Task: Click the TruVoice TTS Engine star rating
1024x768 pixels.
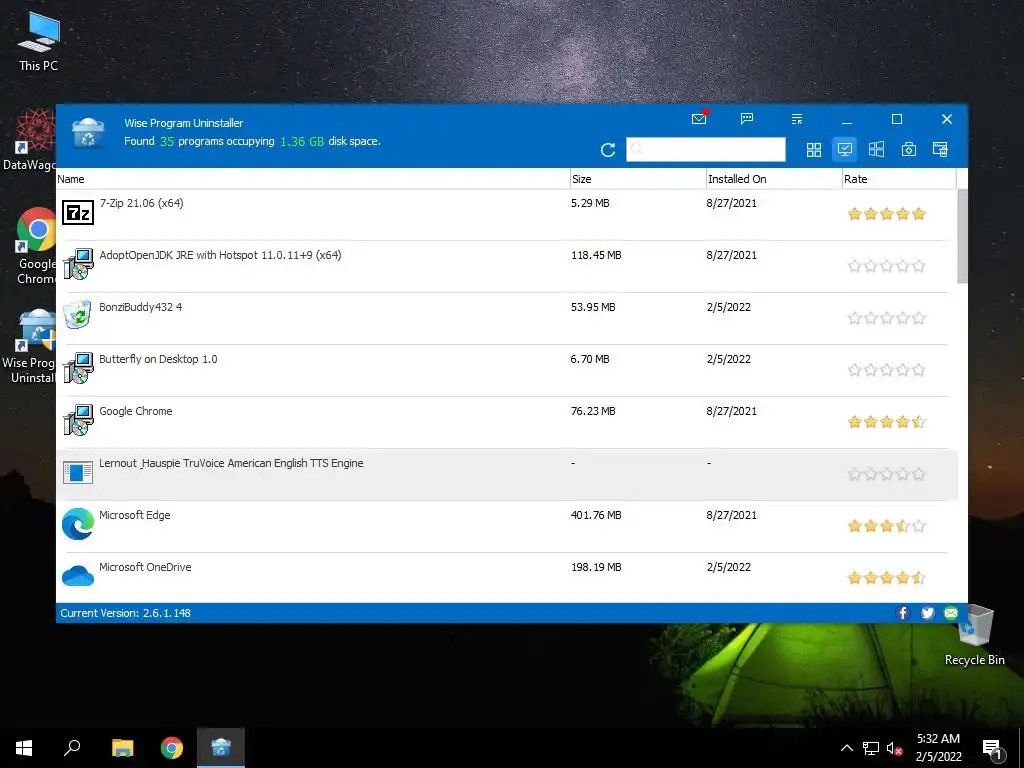Action: coord(886,474)
